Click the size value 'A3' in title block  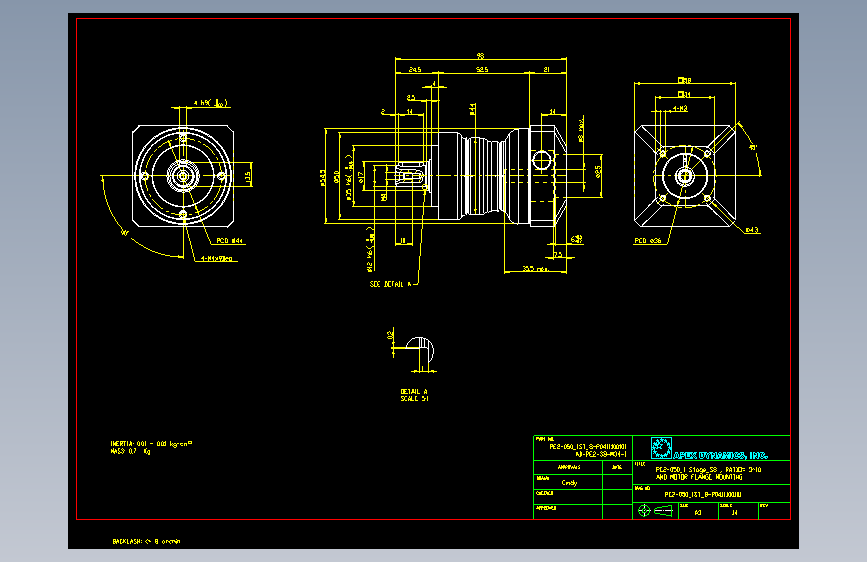698,512
